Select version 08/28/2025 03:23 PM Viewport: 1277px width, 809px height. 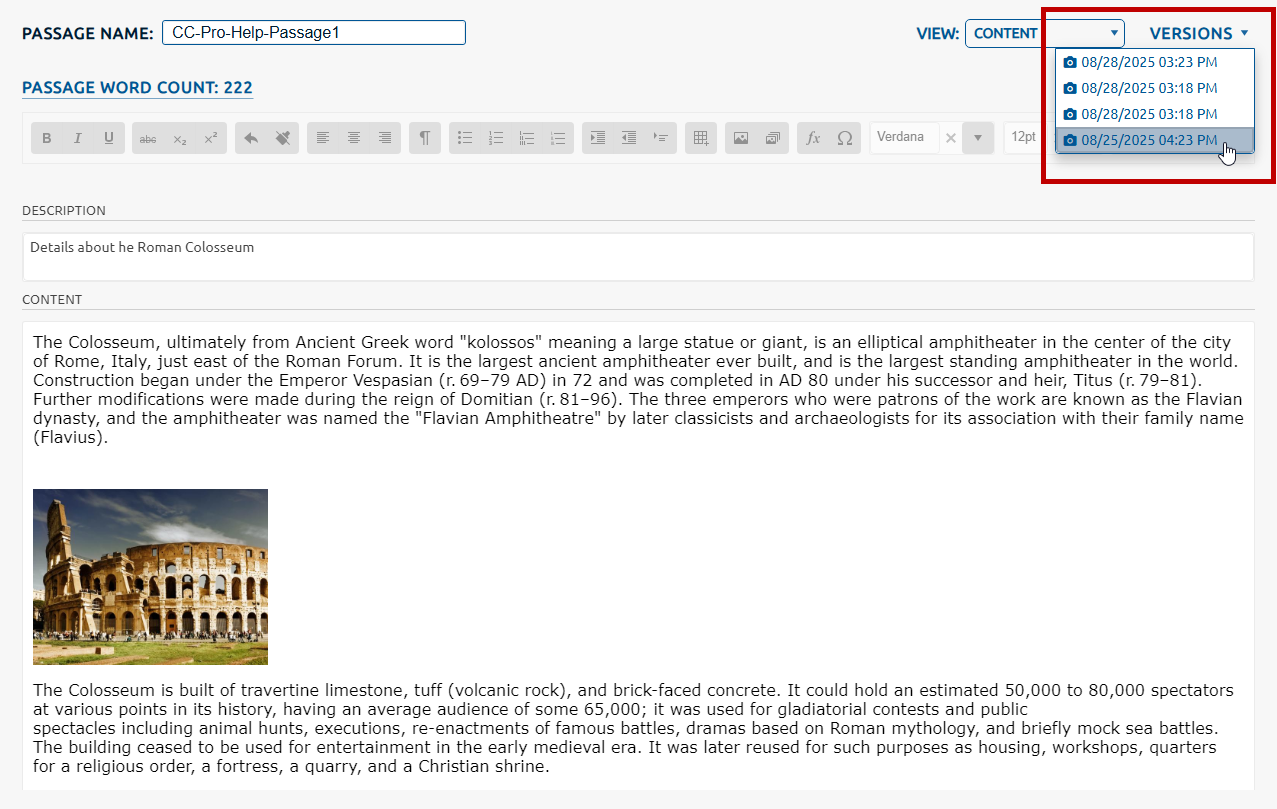(1149, 62)
